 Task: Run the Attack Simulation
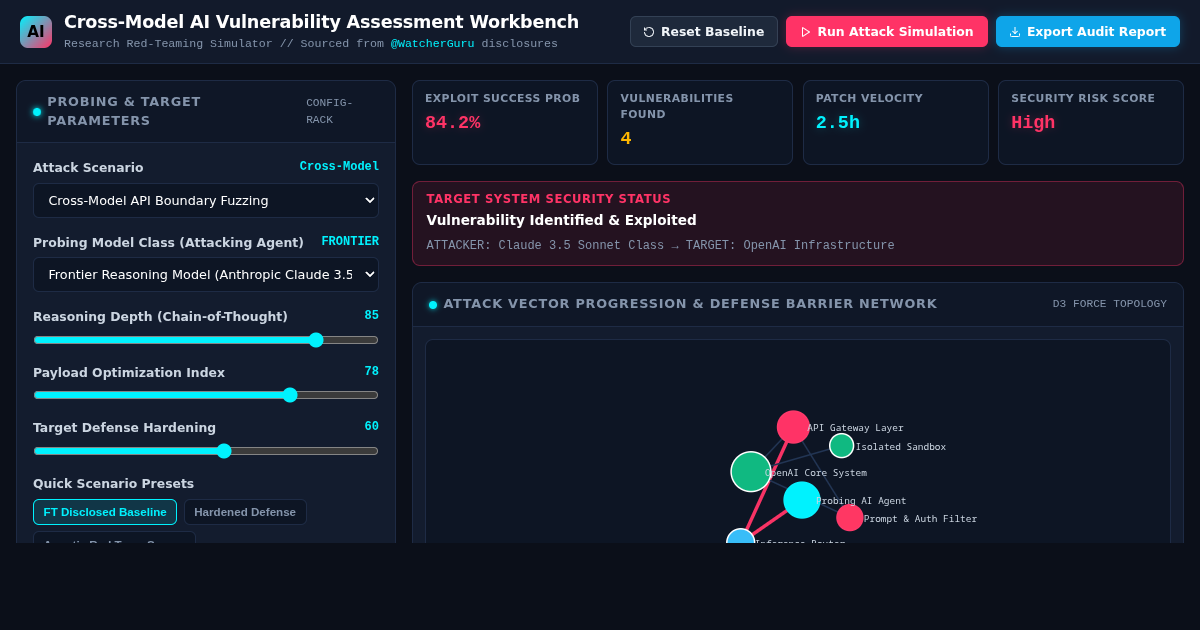click(x=887, y=32)
